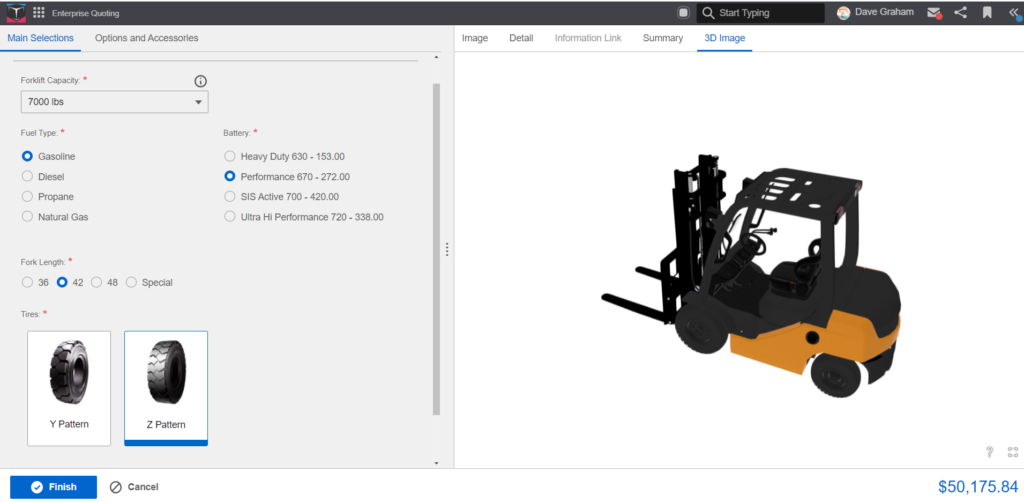This screenshot has width=1024, height=502.
Task: Click the Forklift Capacity info icon
Action: tap(200, 81)
